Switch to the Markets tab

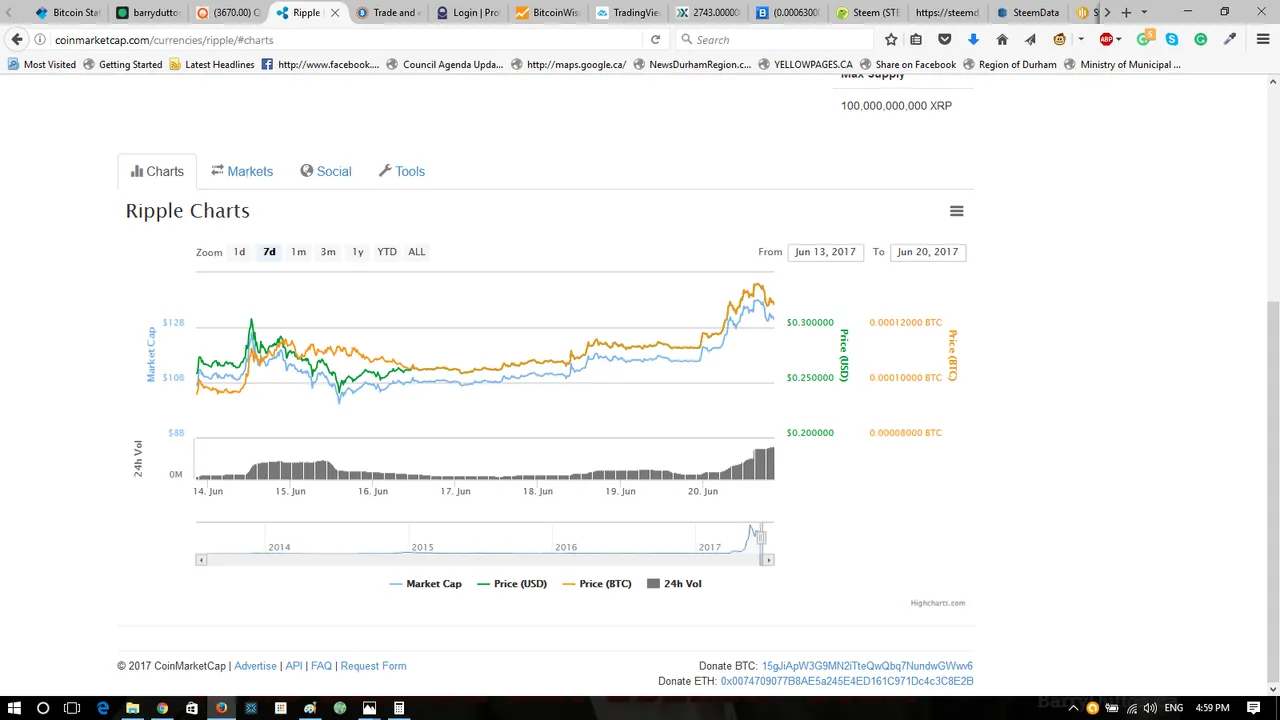point(242,172)
